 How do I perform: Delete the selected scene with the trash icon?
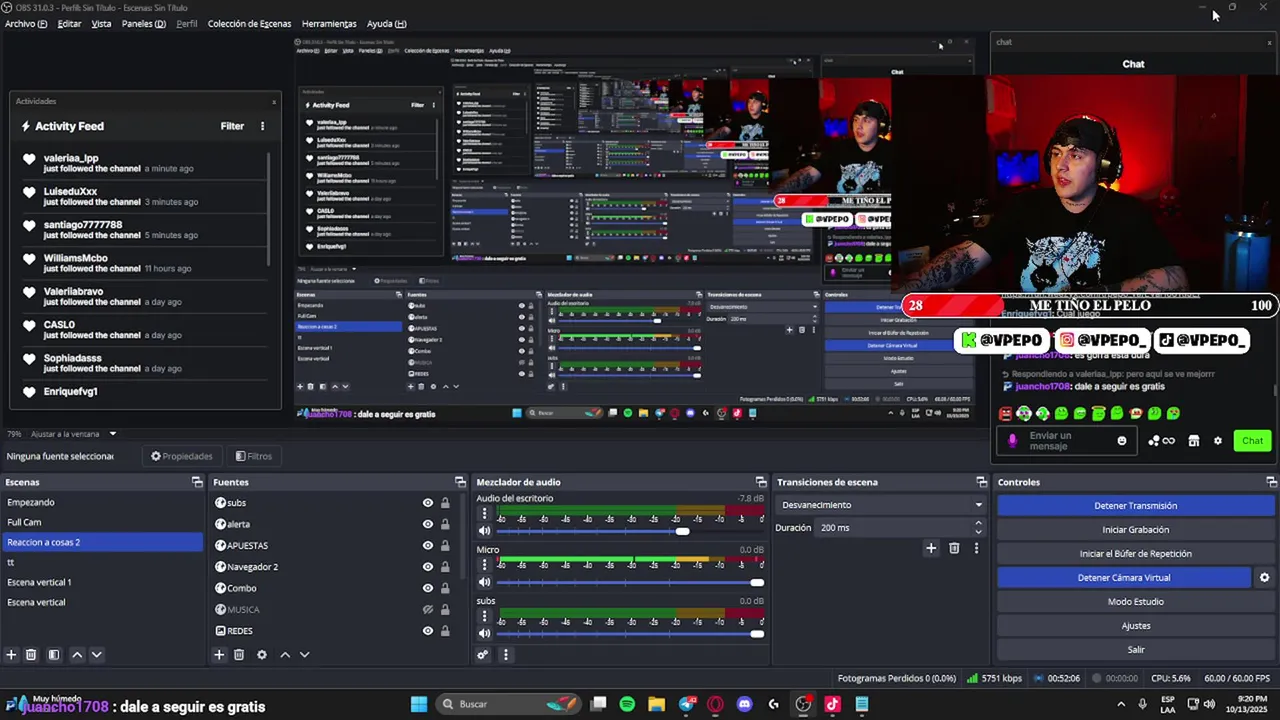click(31, 655)
